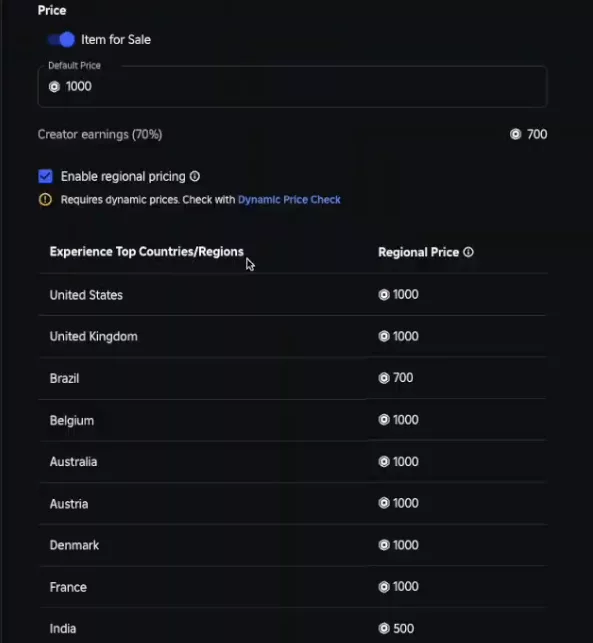Select the Australia row
Image resolution: width=593 pixels, height=643 pixels.
pyautogui.click(x=292, y=462)
